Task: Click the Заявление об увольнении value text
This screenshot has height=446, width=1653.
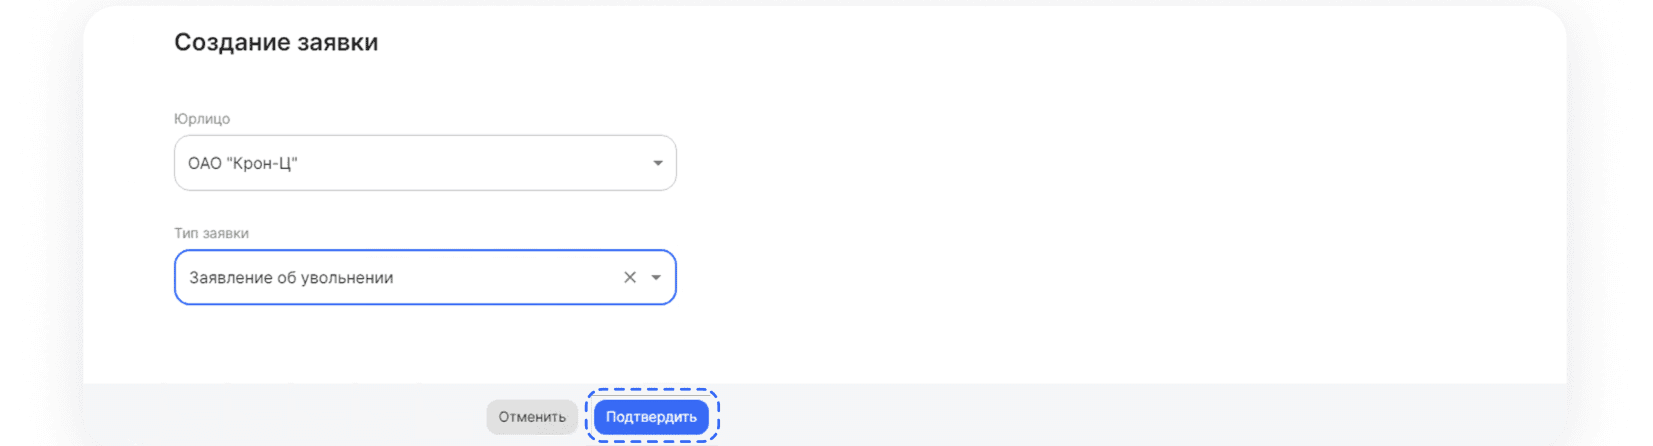Action: point(291,278)
